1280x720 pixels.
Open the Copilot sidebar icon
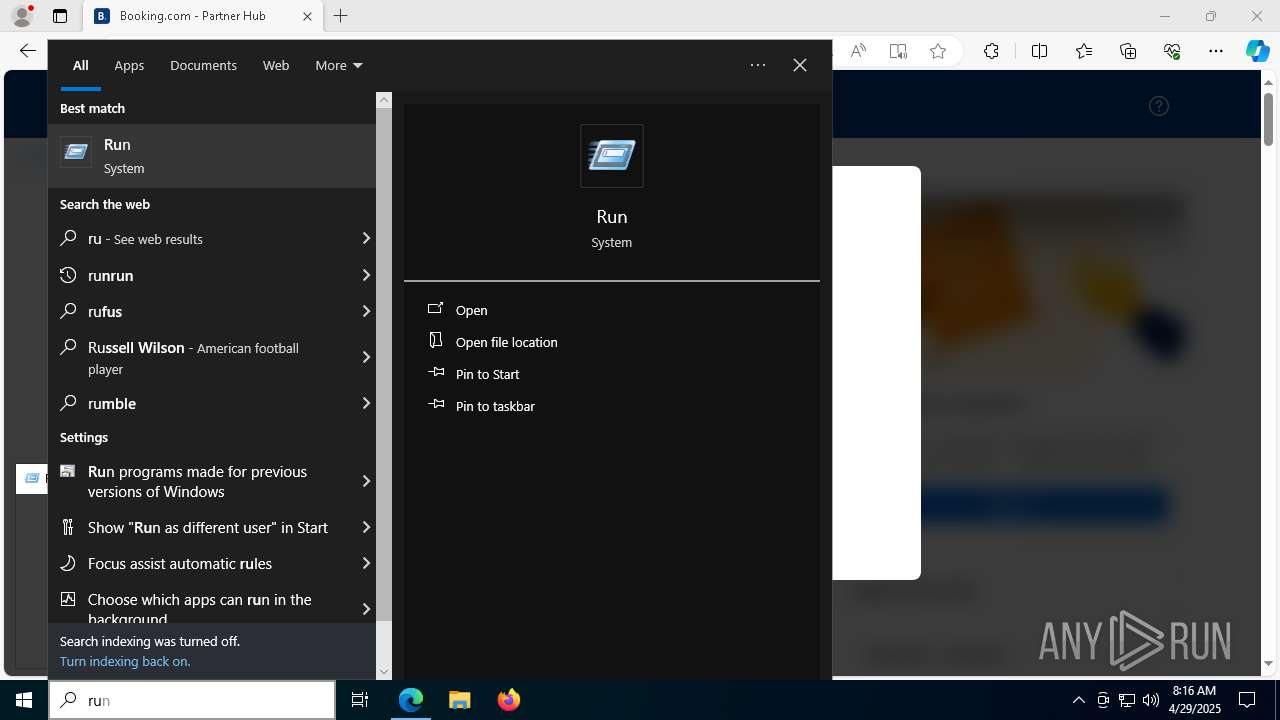point(1257,51)
